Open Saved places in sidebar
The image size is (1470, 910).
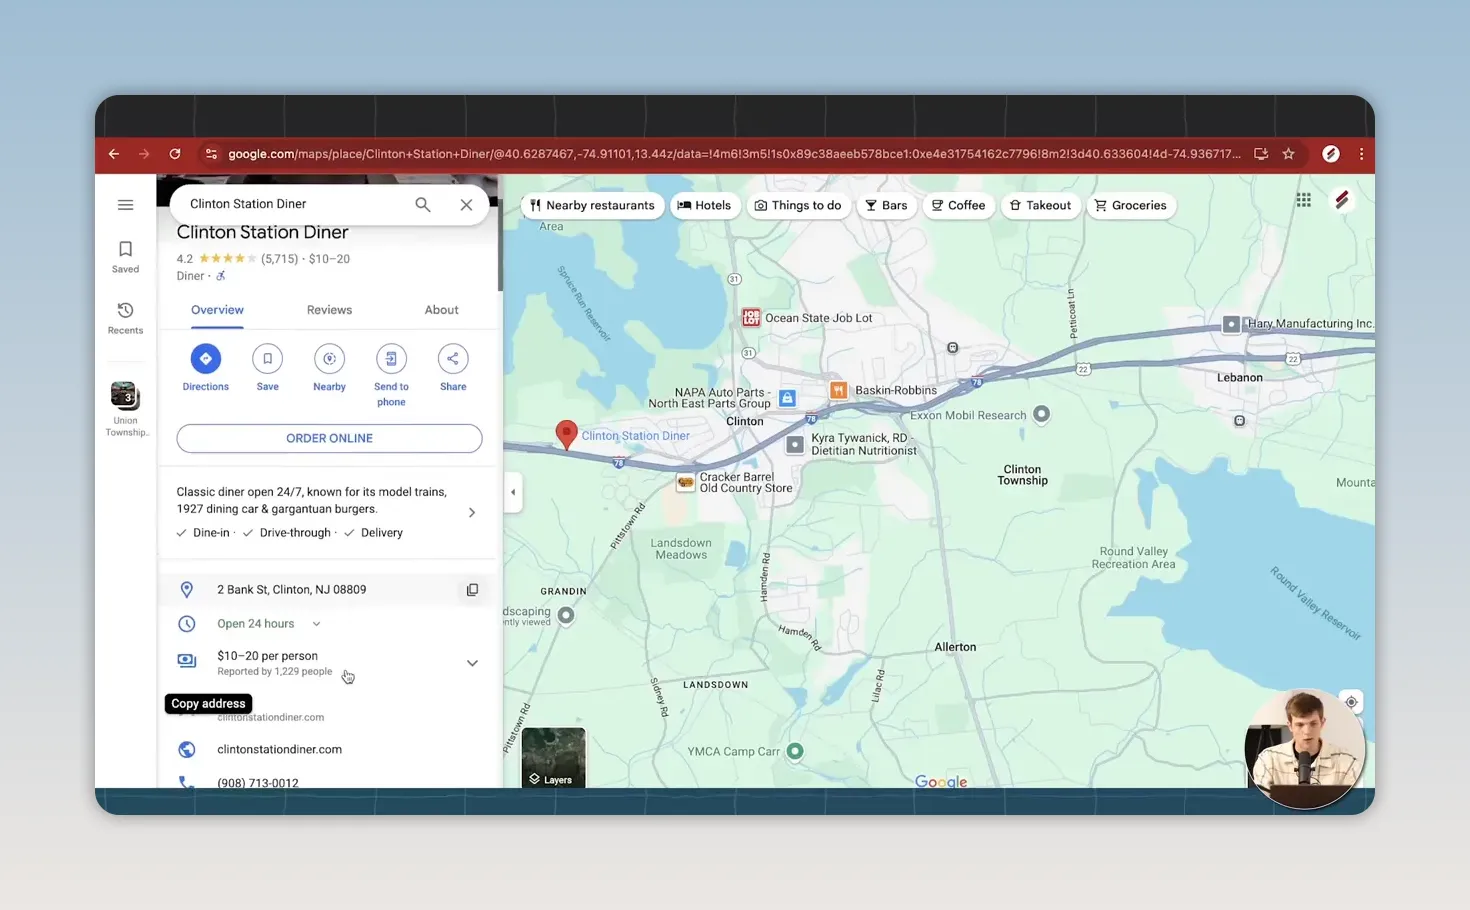click(125, 257)
